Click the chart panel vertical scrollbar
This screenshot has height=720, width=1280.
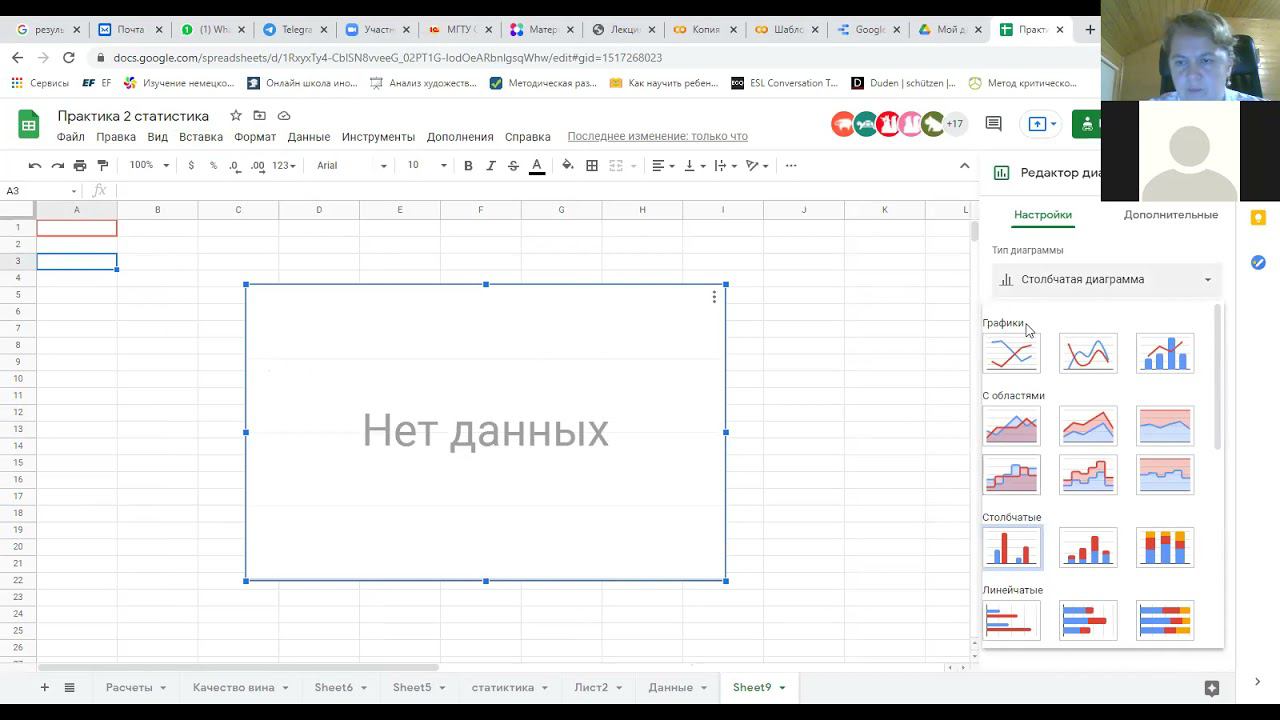(x=1217, y=378)
